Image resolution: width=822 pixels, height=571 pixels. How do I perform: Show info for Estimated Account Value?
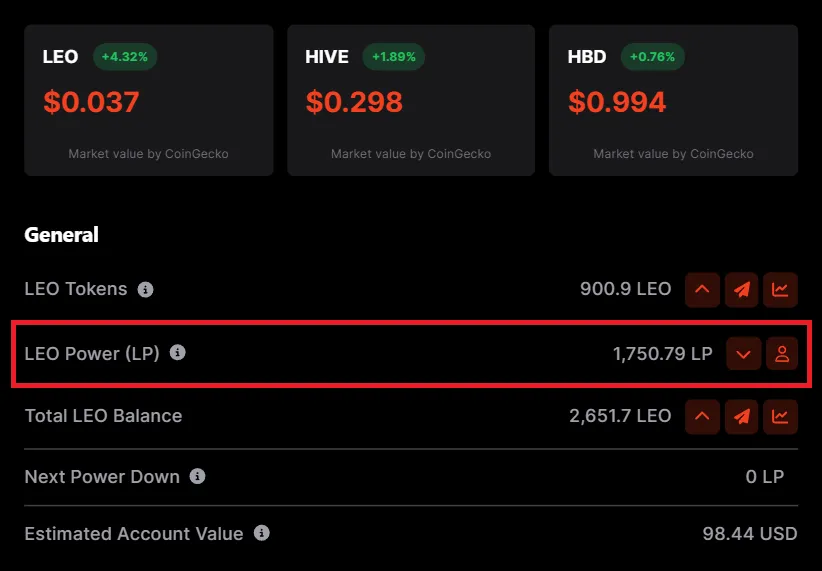[262, 533]
